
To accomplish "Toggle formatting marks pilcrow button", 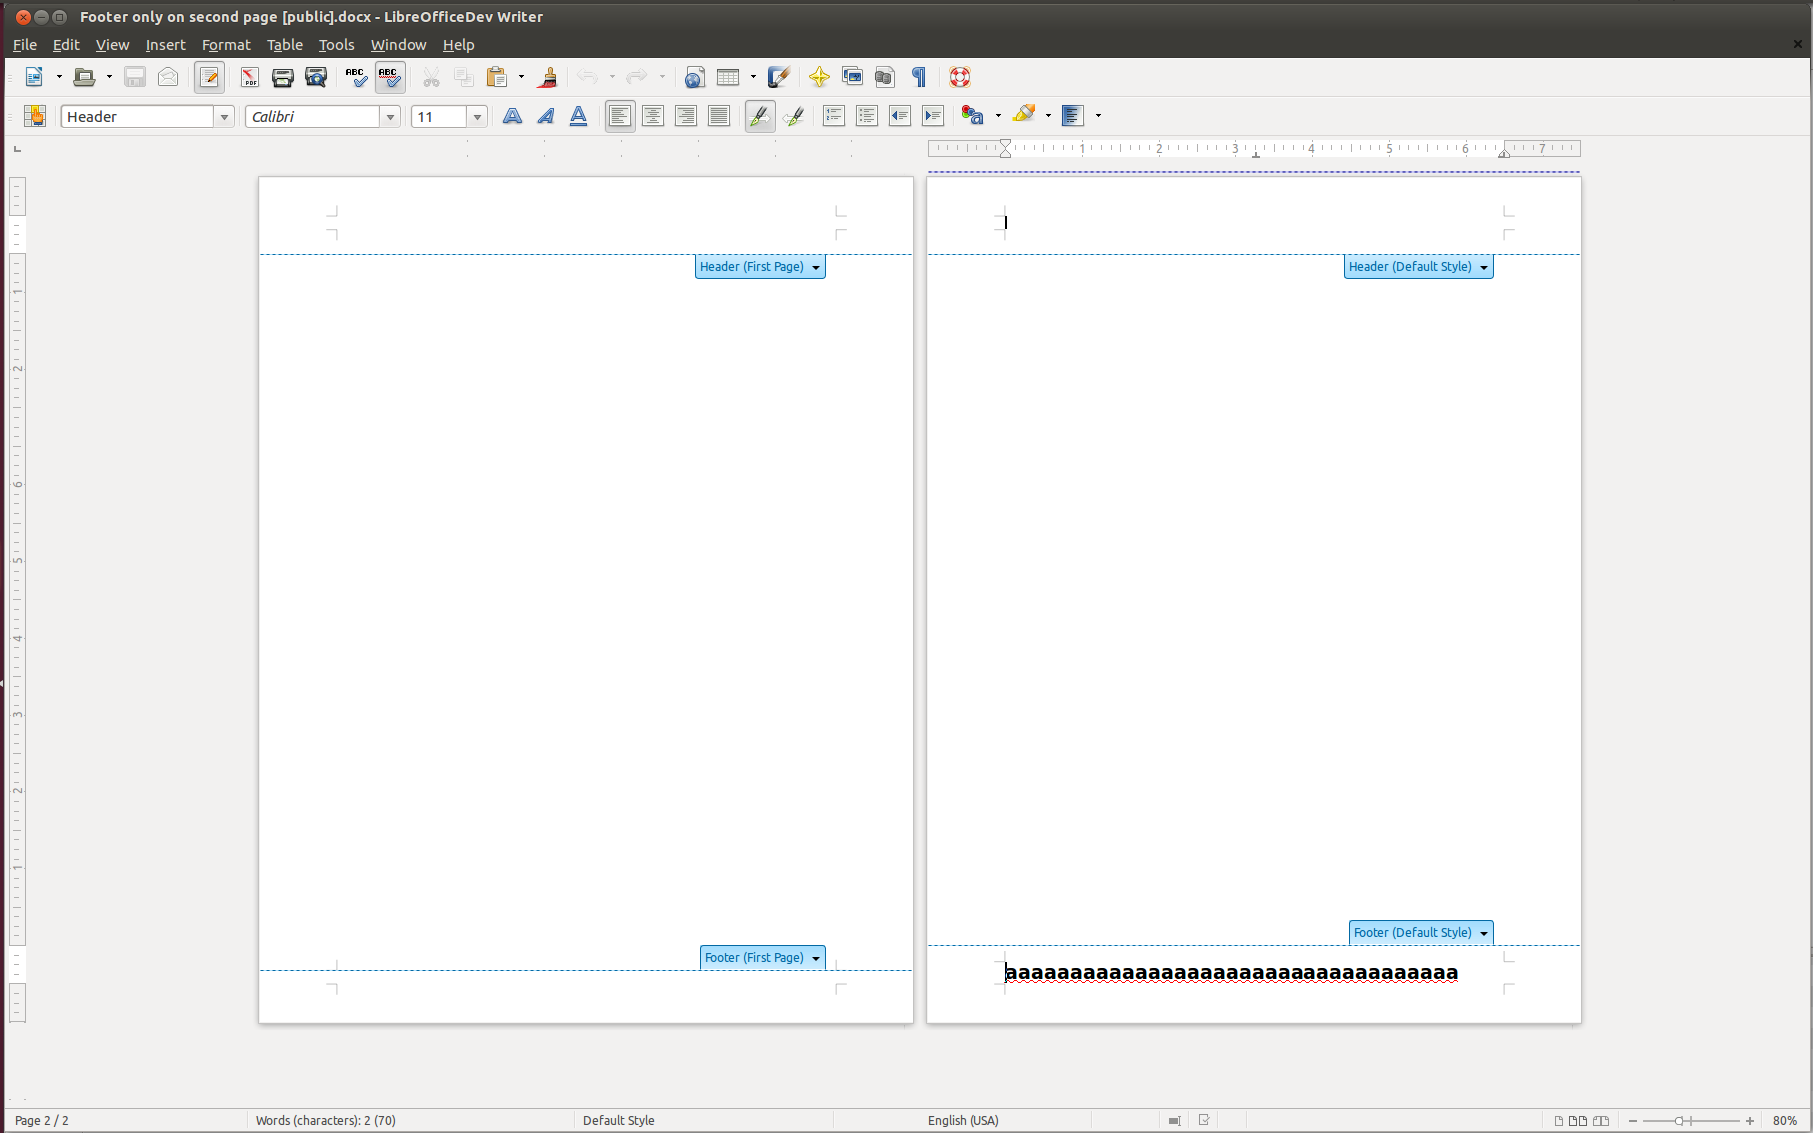I will [919, 77].
